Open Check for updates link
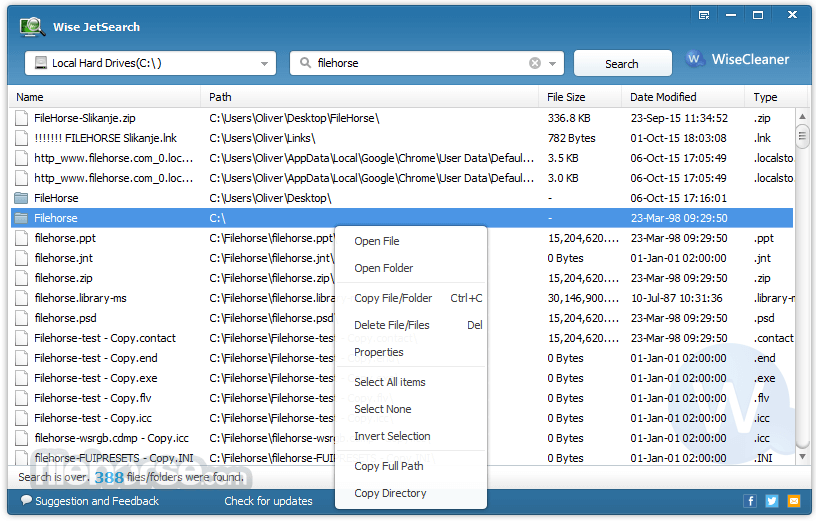This screenshot has height=521, width=816. click(268, 501)
